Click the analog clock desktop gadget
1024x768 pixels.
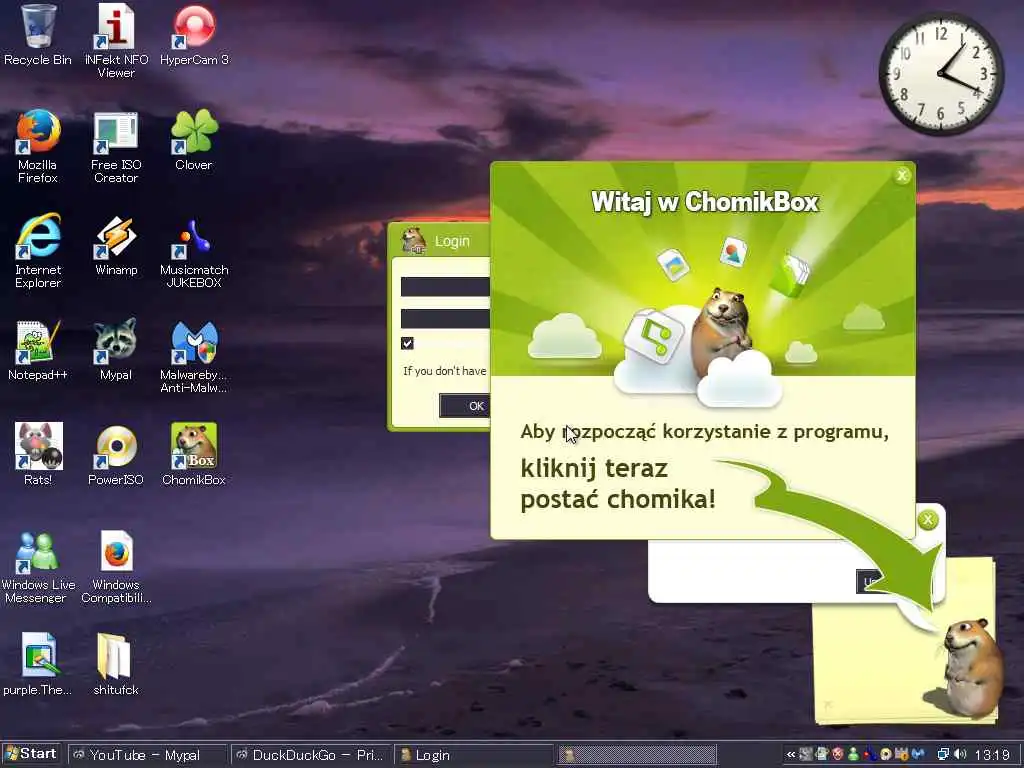941,72
